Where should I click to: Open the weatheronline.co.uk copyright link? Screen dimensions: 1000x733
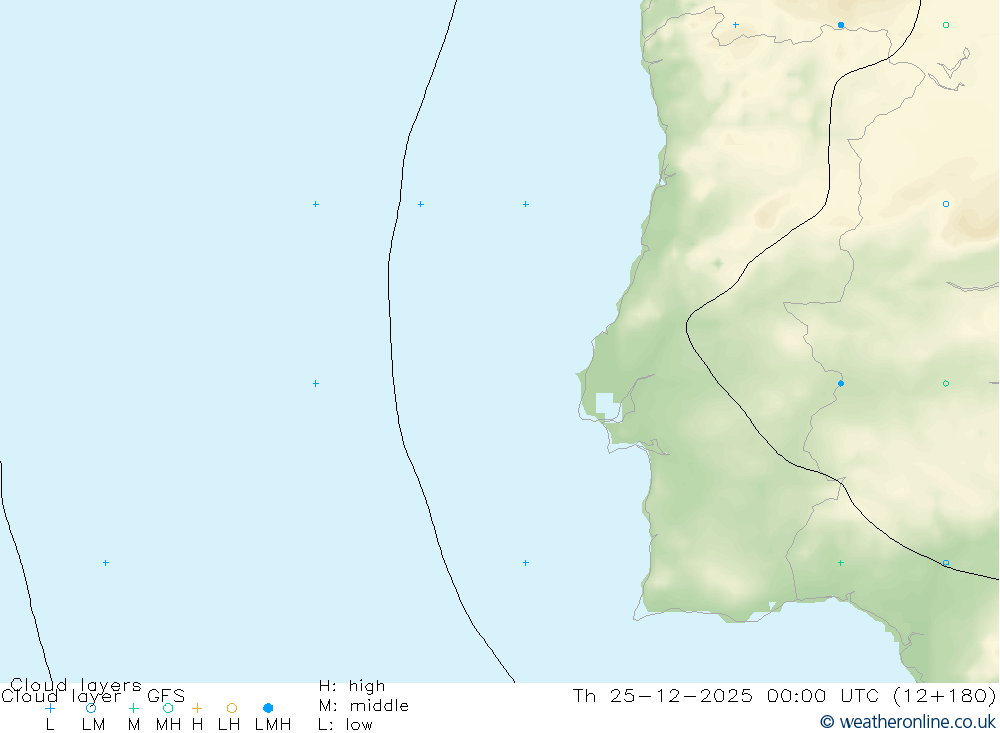click(x=908, y=722)
